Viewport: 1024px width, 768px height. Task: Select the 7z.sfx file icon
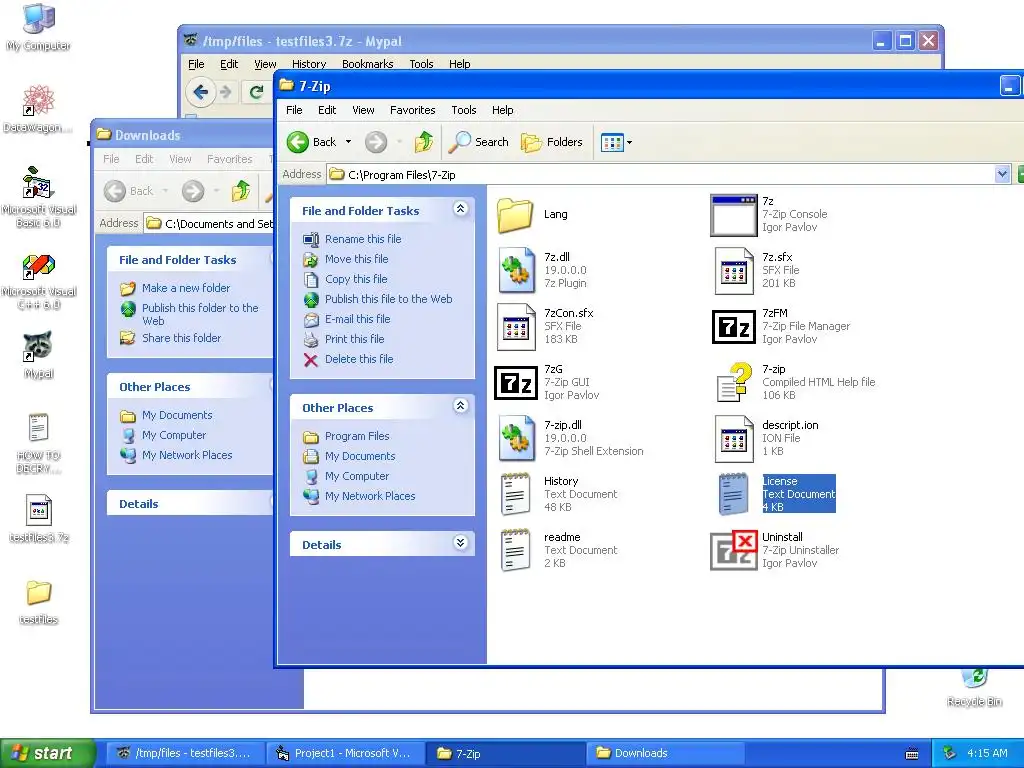tap(734, 270)
